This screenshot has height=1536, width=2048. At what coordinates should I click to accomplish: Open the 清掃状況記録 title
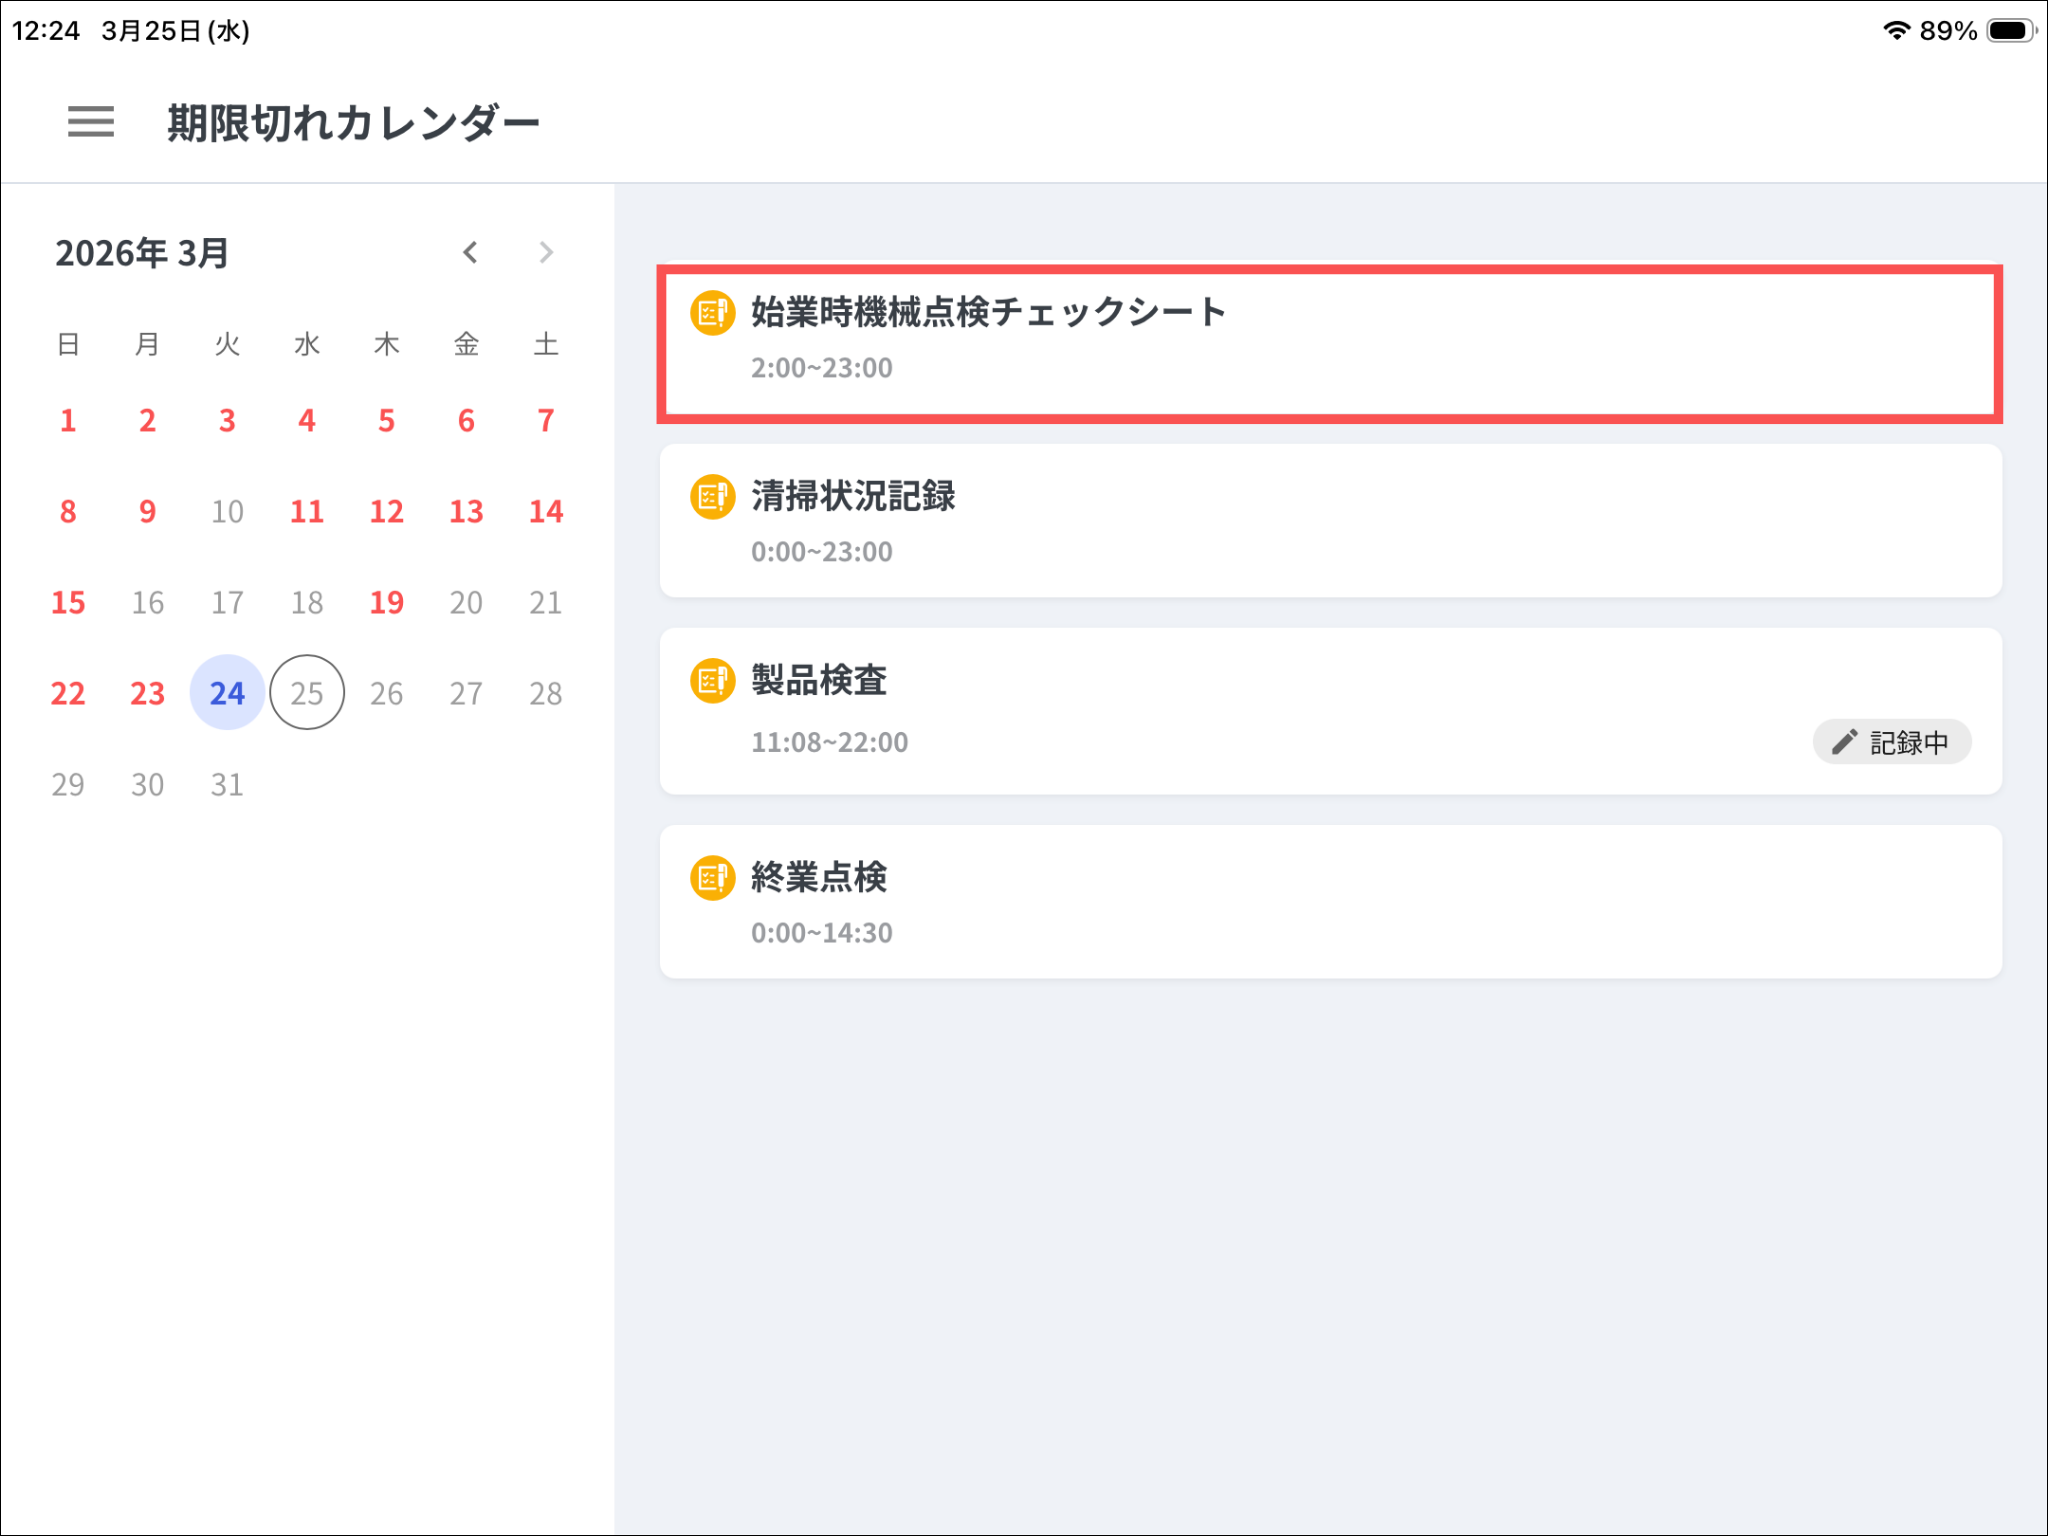pos(853,497)
